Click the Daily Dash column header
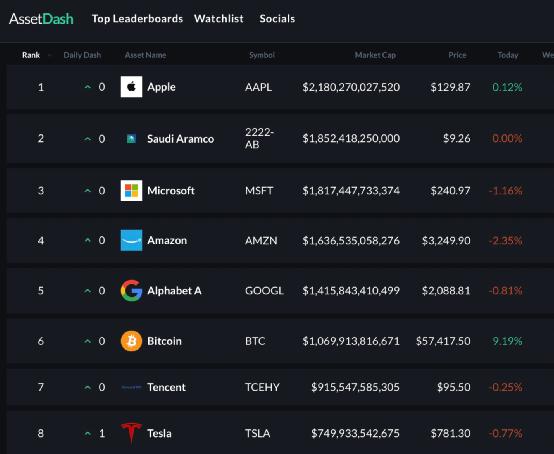Viewport: 554px width, 454px height. coord(82,55)
